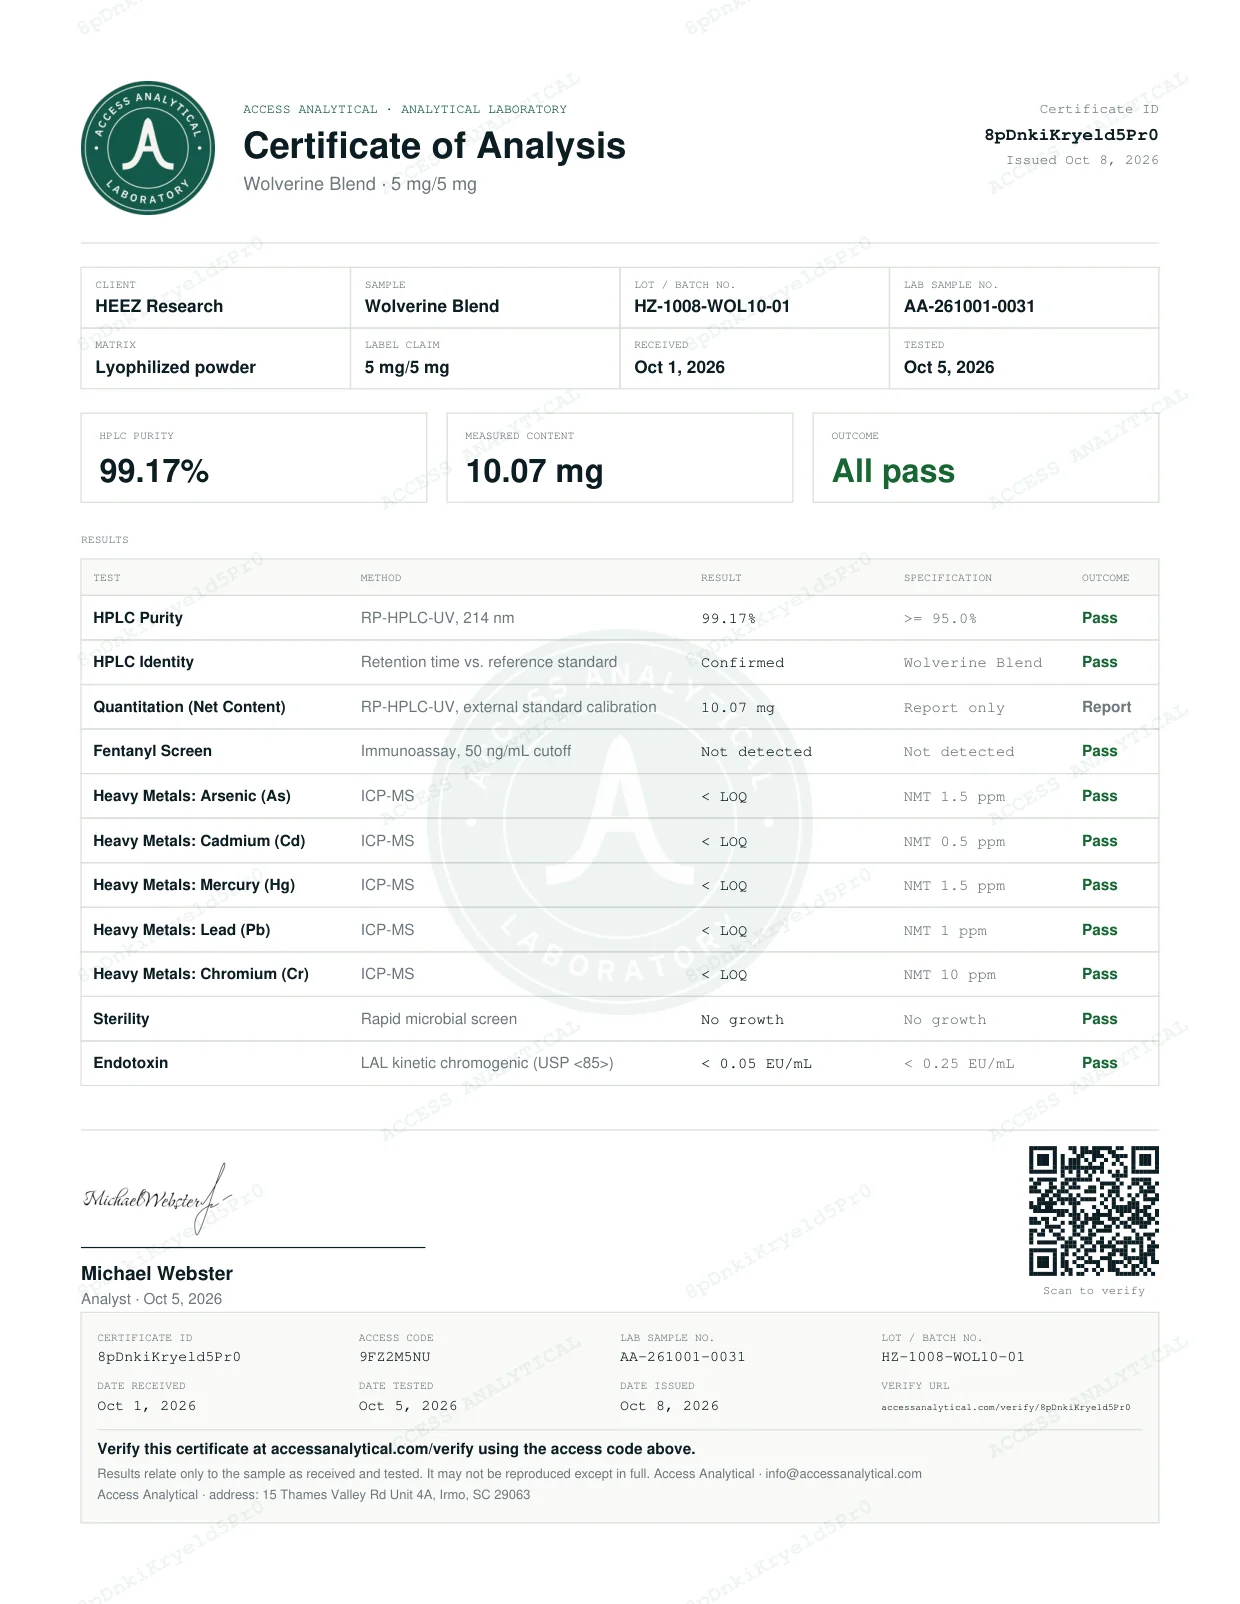The width and height of the screenshot is (1240, 1604).
Task: Click the Lab Sample No. AA-261001-0031 header cell
Action: click(1024, 297)
